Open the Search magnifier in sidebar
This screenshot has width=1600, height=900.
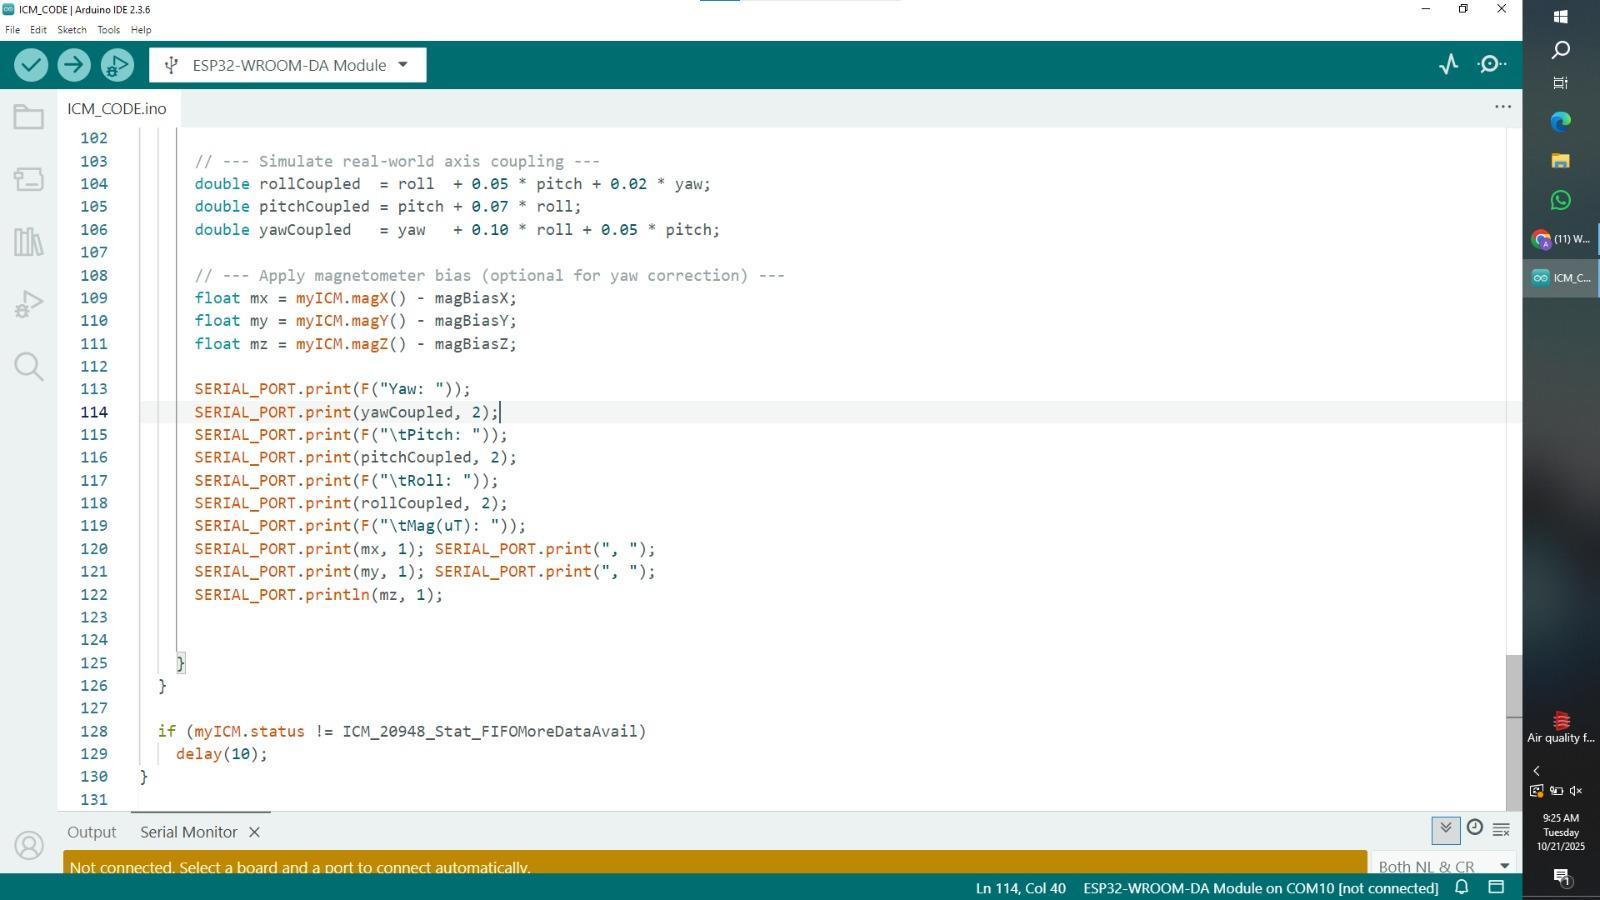tap(28, 367)
